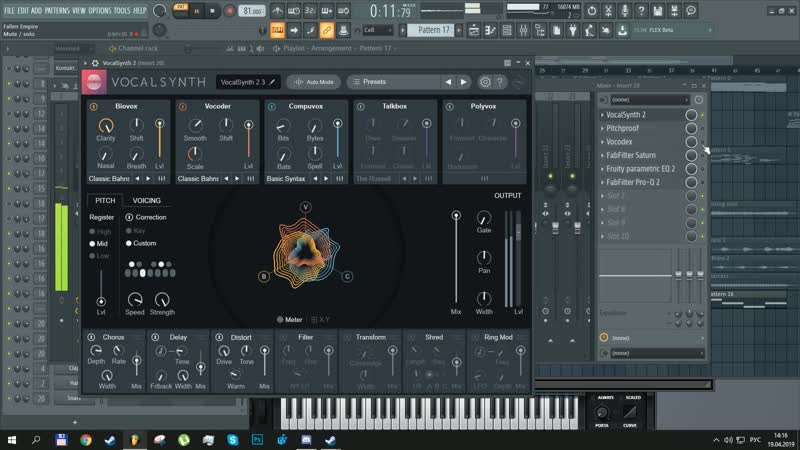This screenshot has height=450, width=800.
Task: Click the save project floppy icon
Action: [658, 10]
